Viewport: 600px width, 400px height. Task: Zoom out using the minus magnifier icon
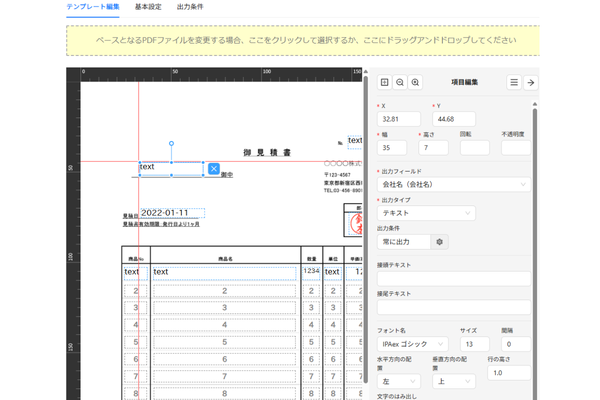tap(400, 83)
